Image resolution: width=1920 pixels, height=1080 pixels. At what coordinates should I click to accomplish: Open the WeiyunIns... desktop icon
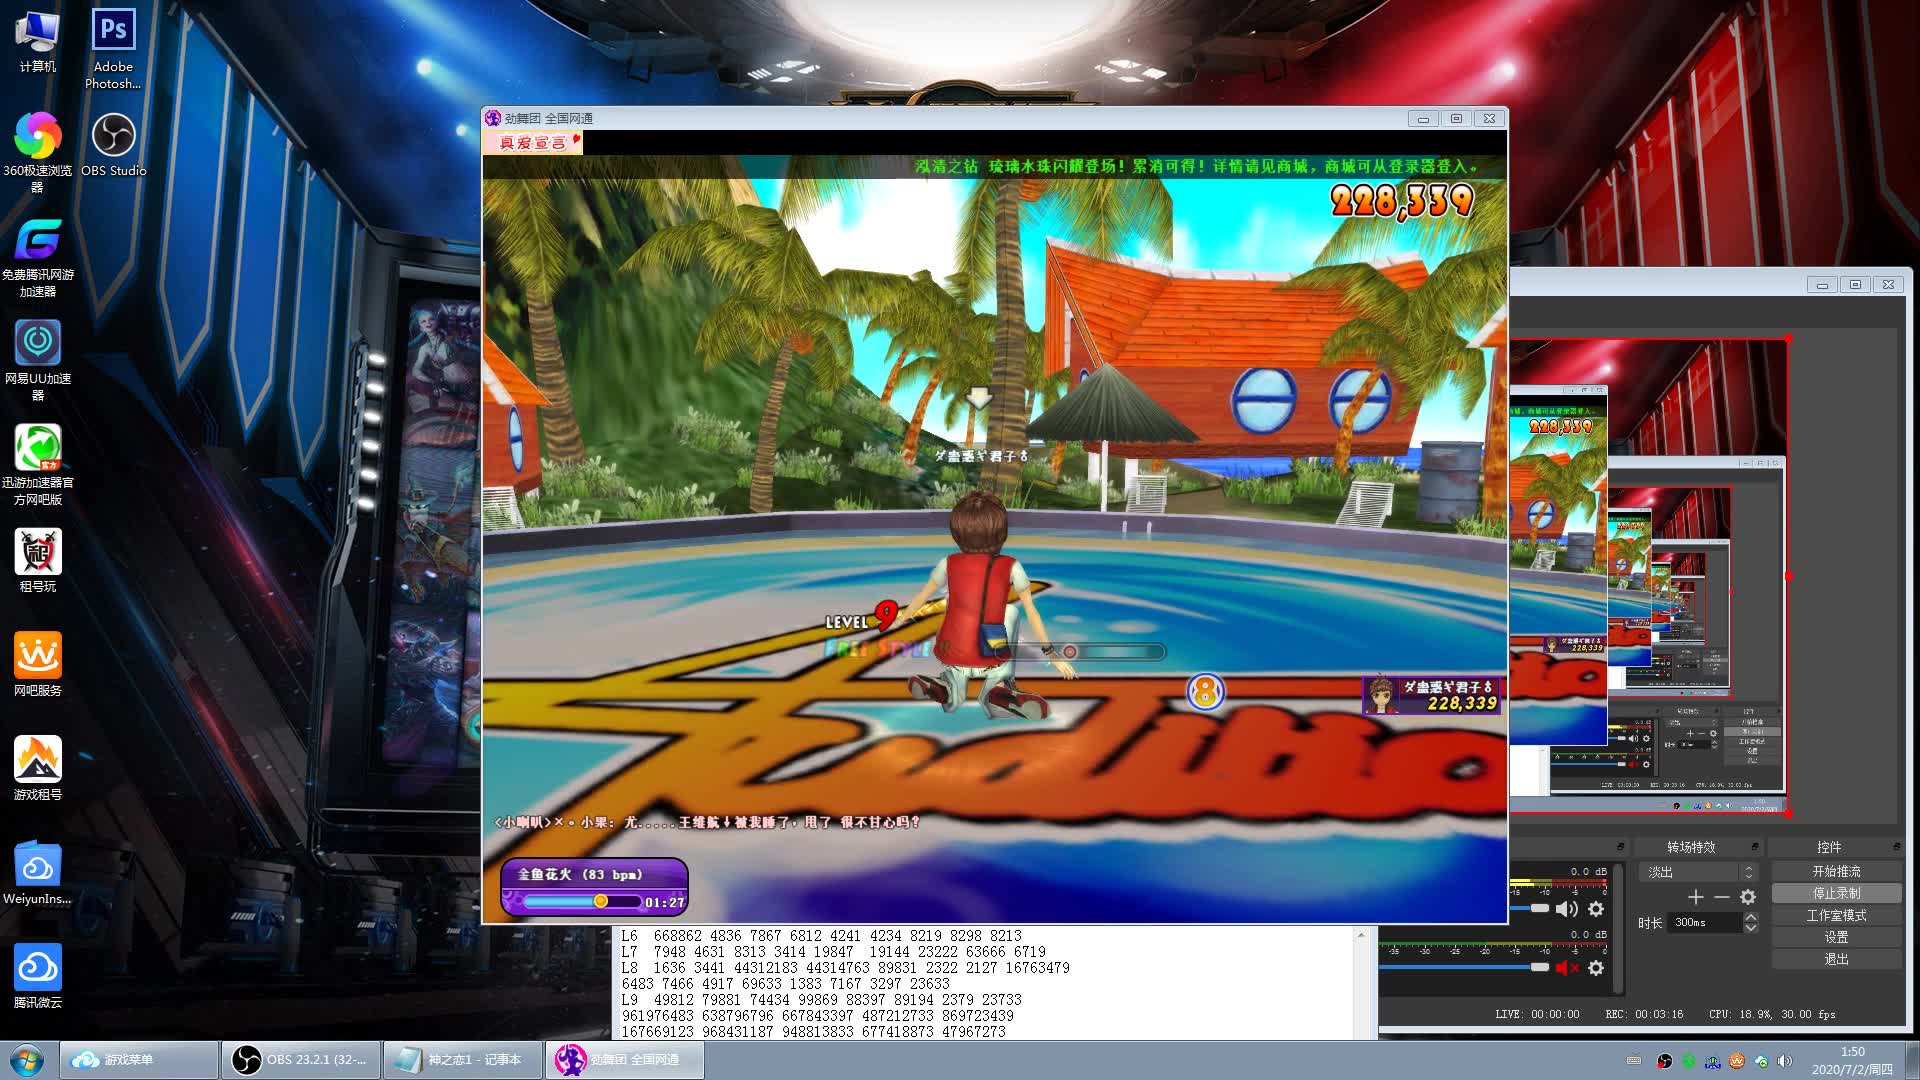(x=37, y=872)
